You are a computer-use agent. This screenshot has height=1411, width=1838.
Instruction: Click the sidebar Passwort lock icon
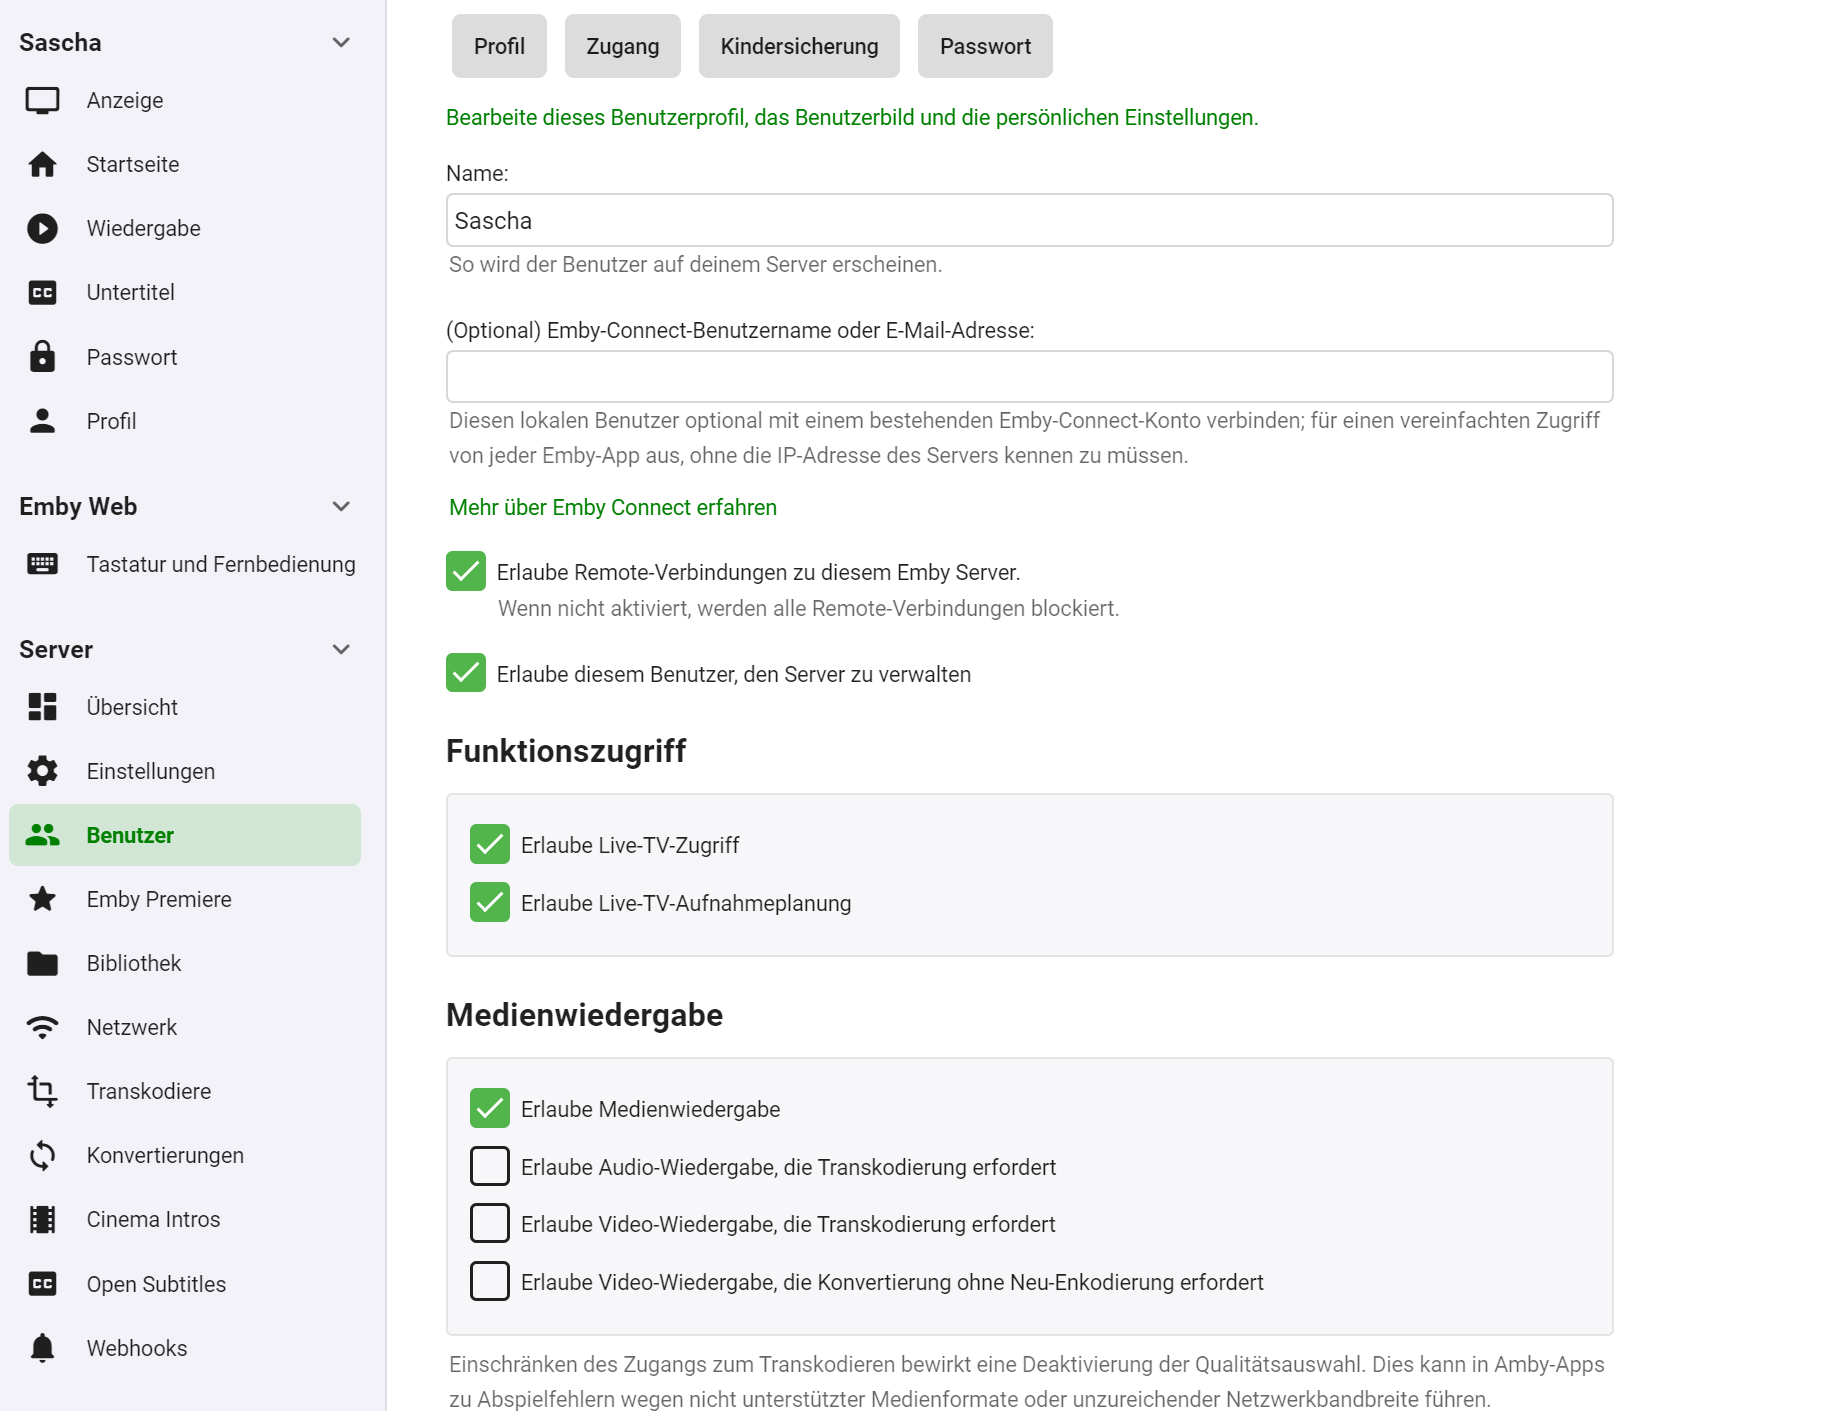[42, 357]
